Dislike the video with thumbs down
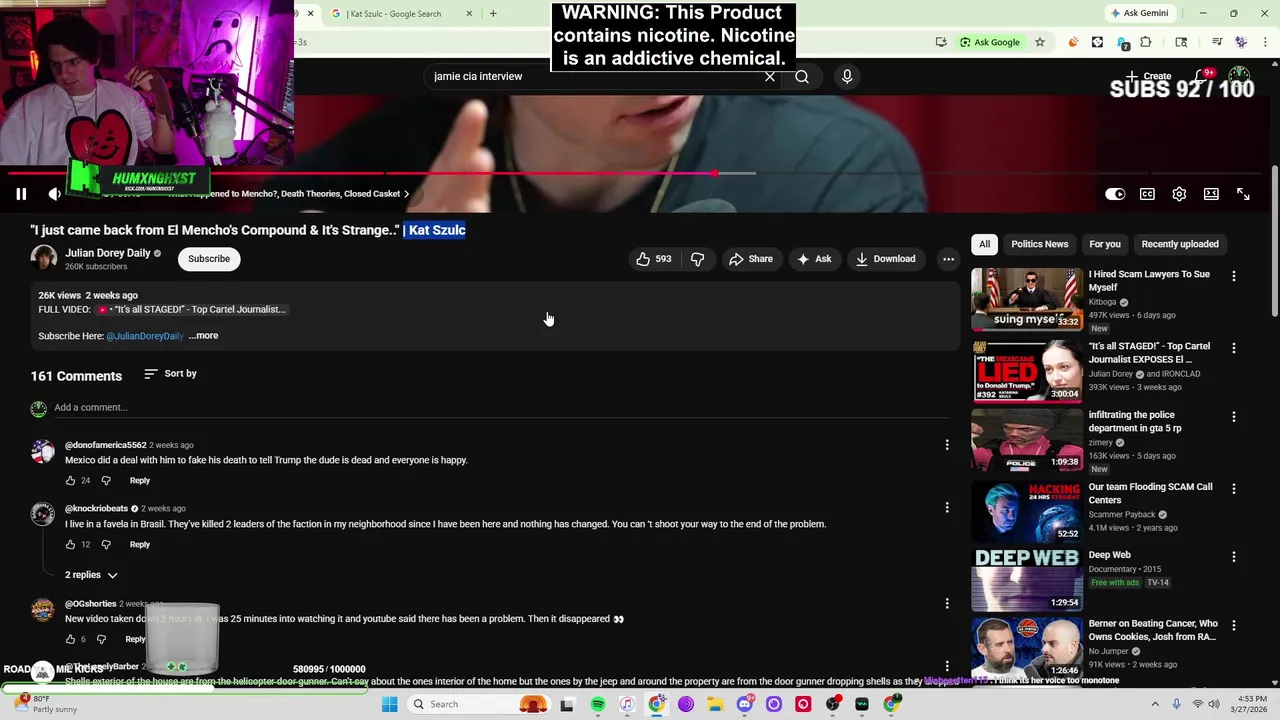The width and height of the screenshot is (1280, 720). point(698,259)
